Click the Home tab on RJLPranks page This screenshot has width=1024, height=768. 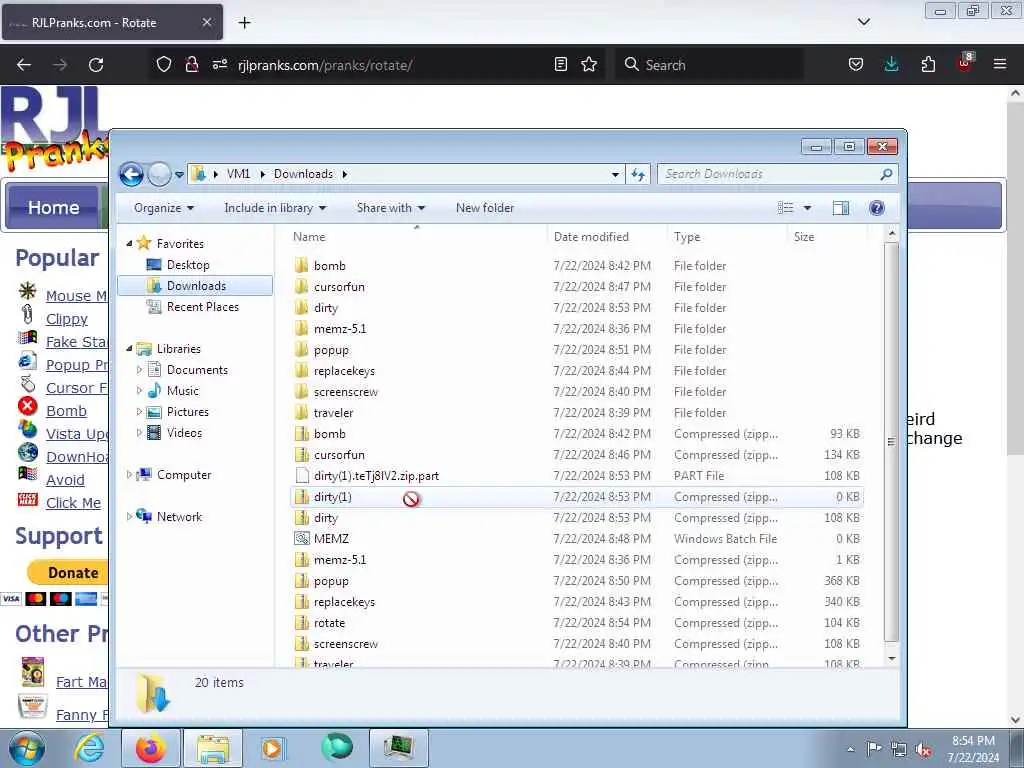tap(53, 207)
